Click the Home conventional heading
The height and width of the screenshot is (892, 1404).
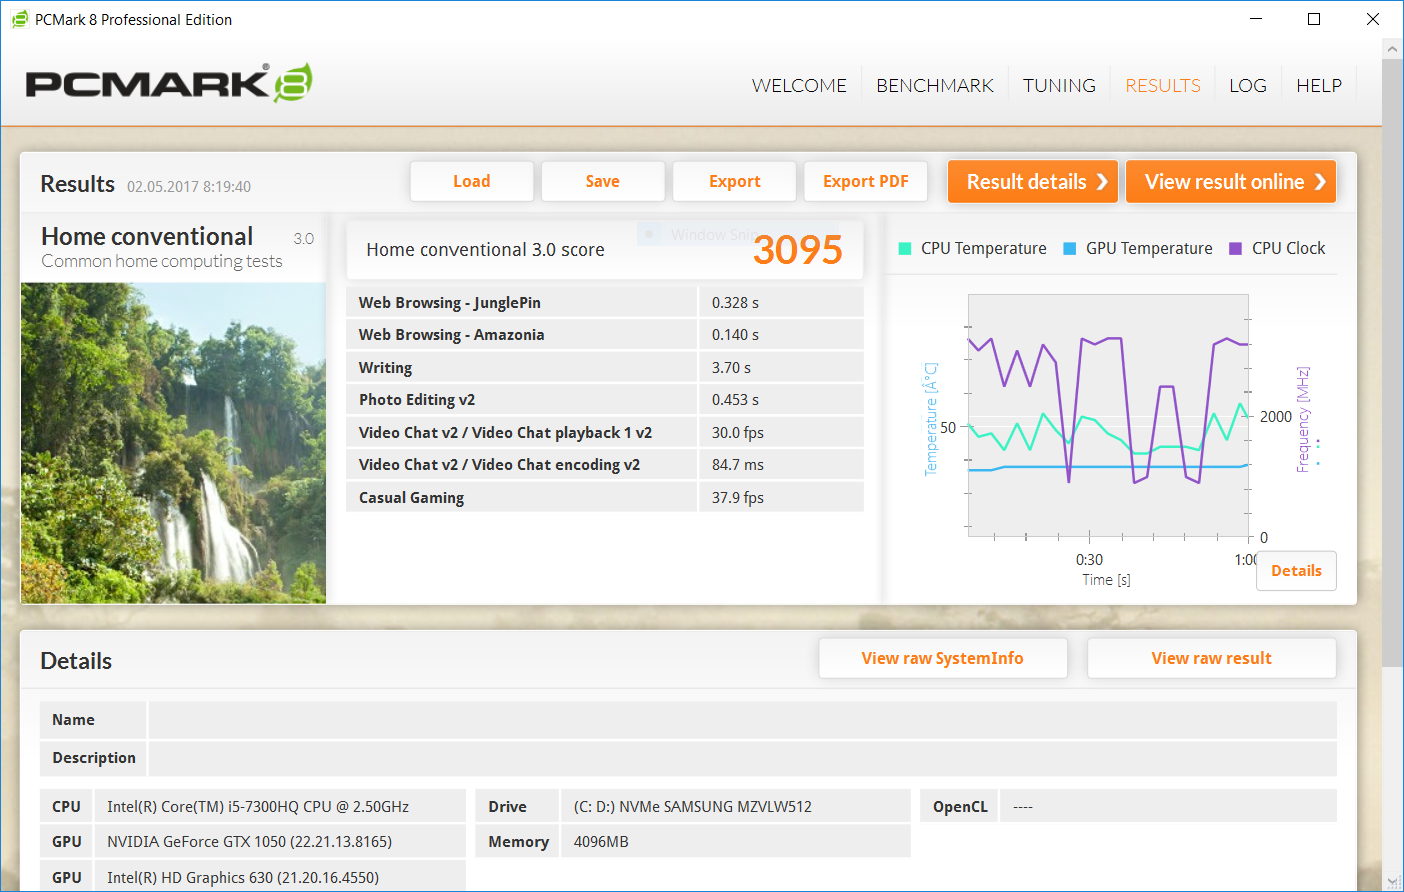coord(147,237)
